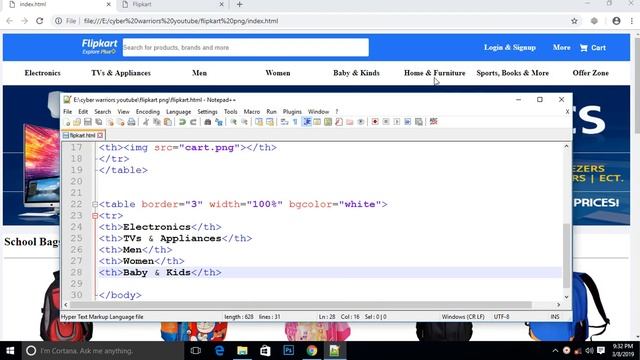Click the Notepad++ vertical scrollbar thumb
640x360 pixels.
567,256
